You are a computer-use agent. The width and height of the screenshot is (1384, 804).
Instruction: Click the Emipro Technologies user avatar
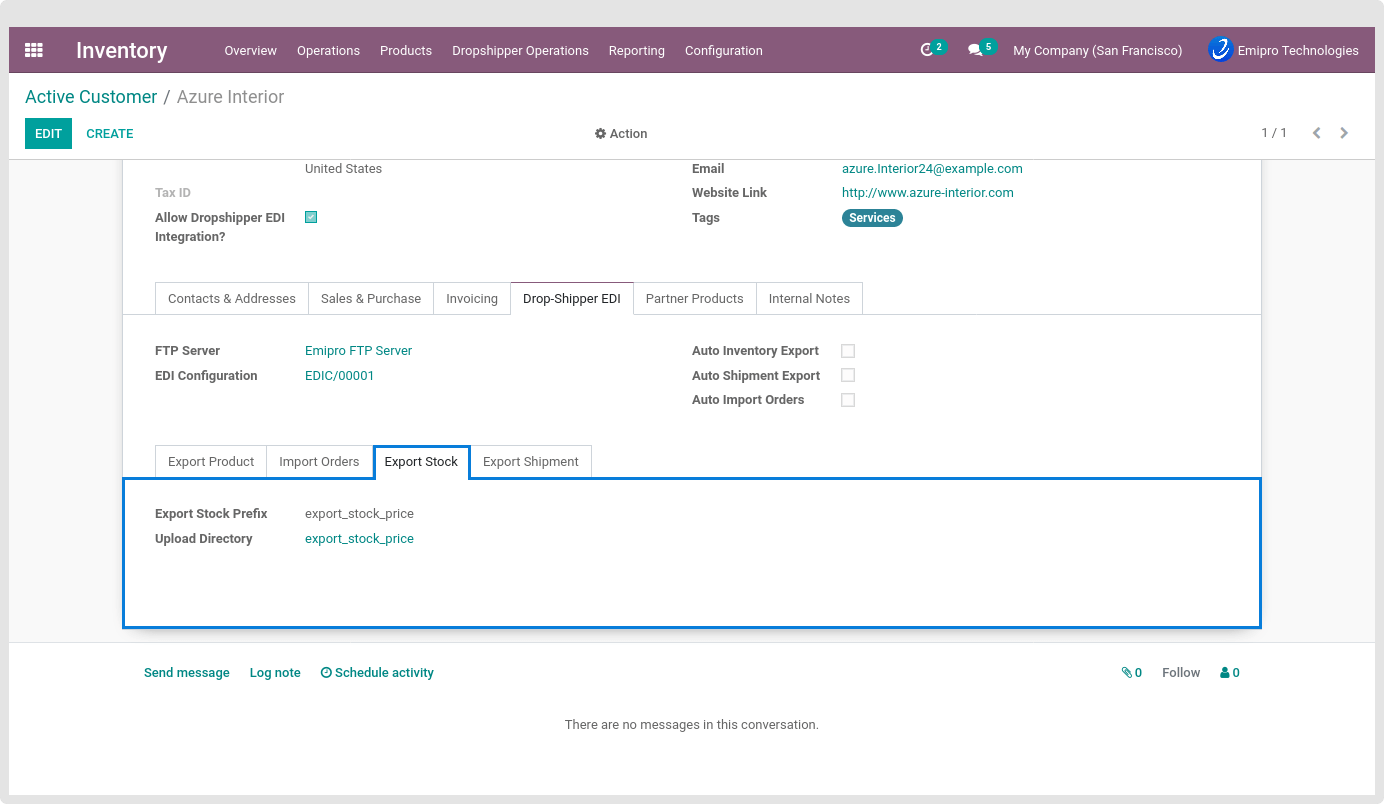click(x=1220, y=50)
